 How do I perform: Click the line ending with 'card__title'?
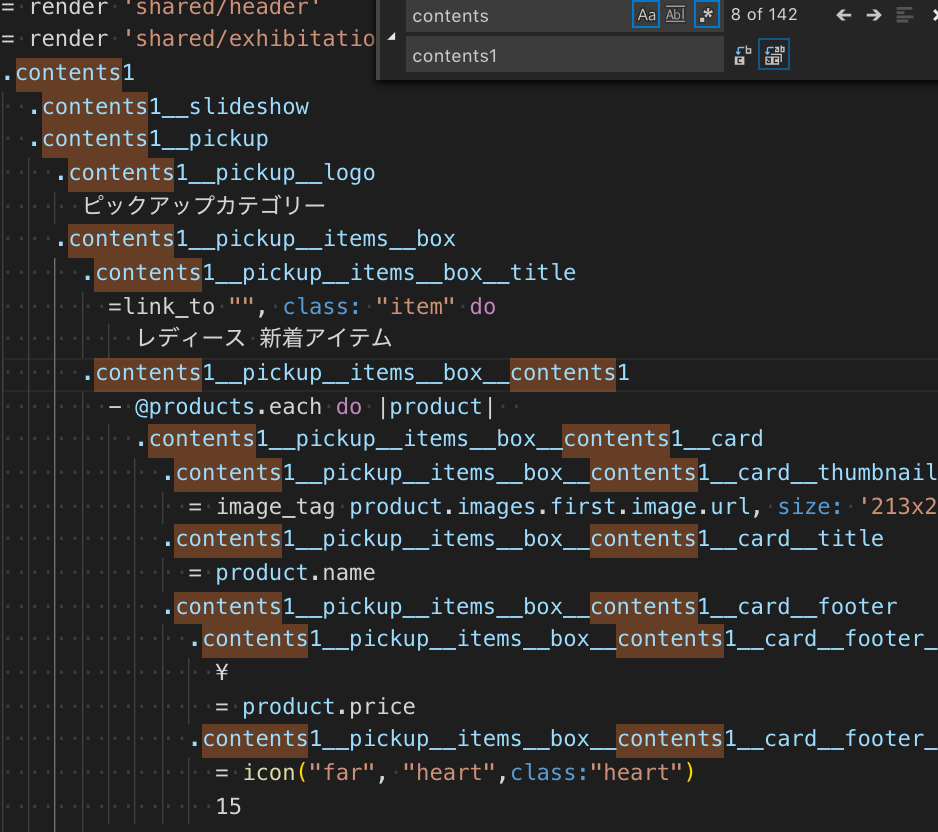coord(523,539)
